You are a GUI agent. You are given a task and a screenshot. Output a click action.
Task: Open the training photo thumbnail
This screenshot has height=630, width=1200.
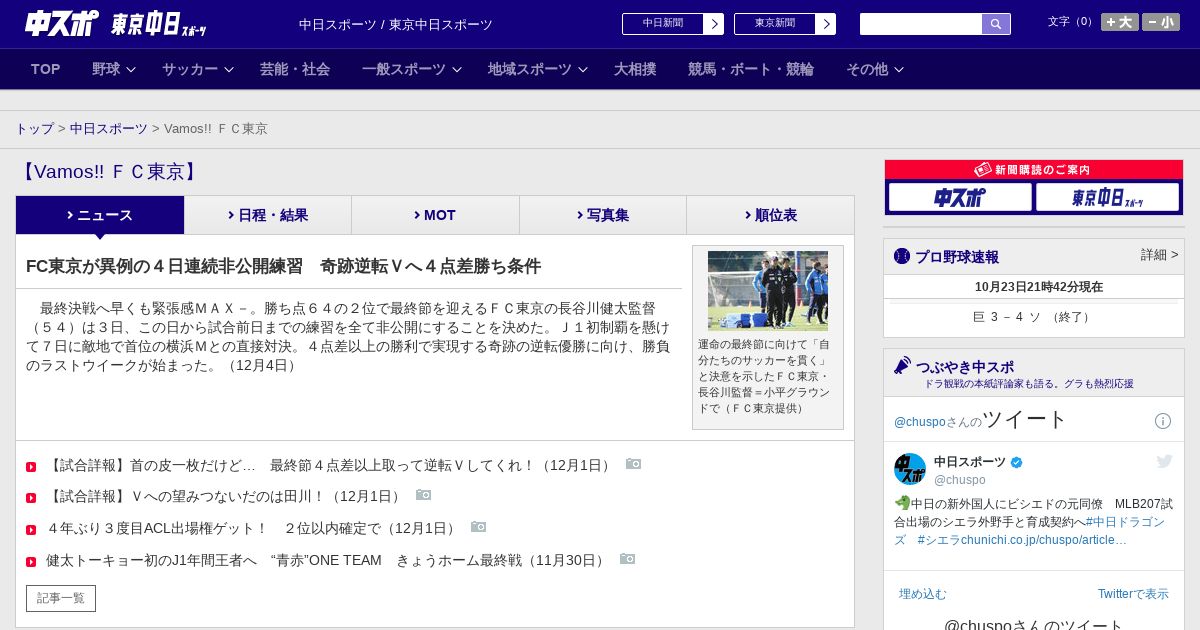pos(768,291)
